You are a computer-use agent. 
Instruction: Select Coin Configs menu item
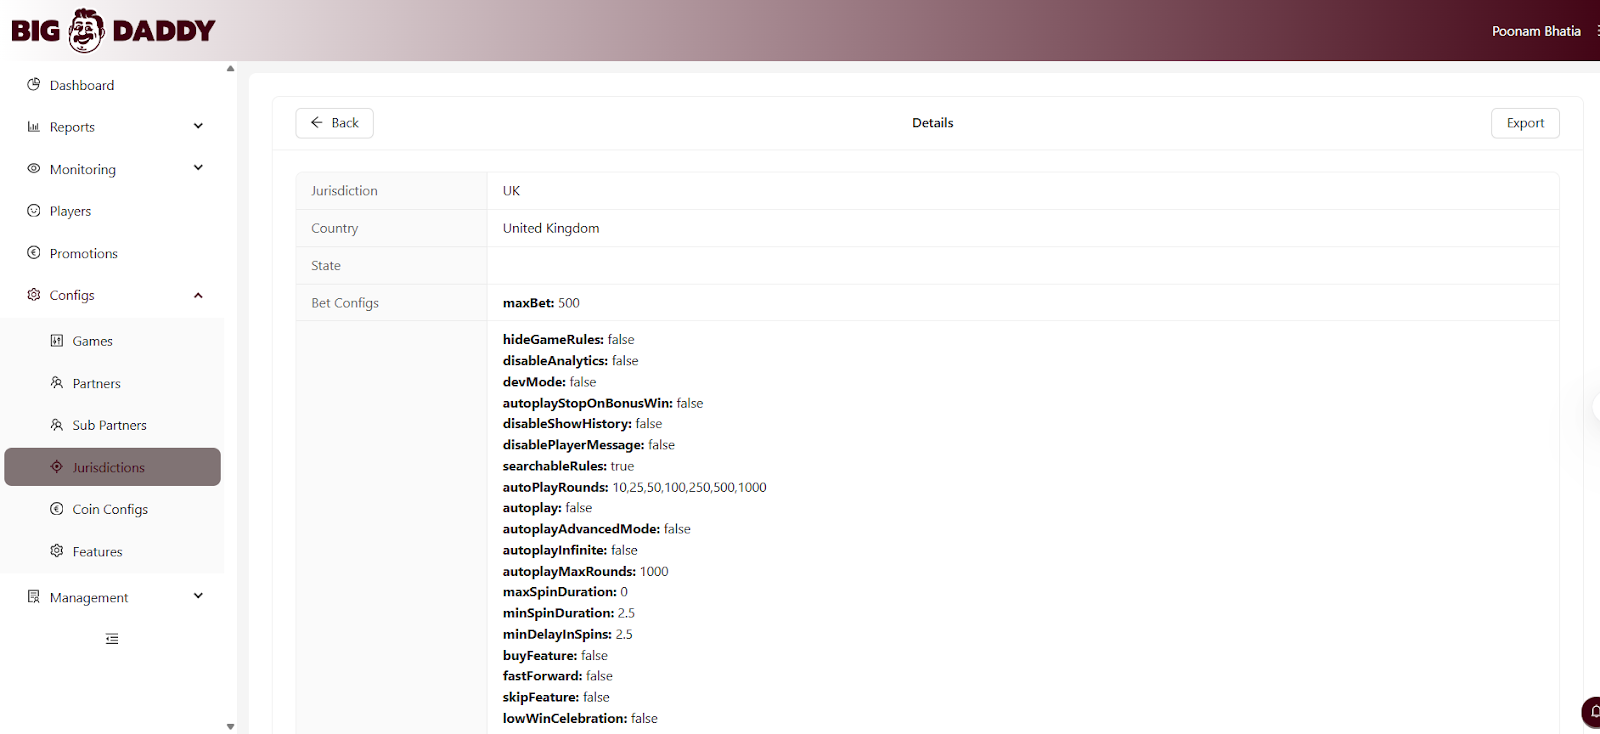(x=112, y=509)
